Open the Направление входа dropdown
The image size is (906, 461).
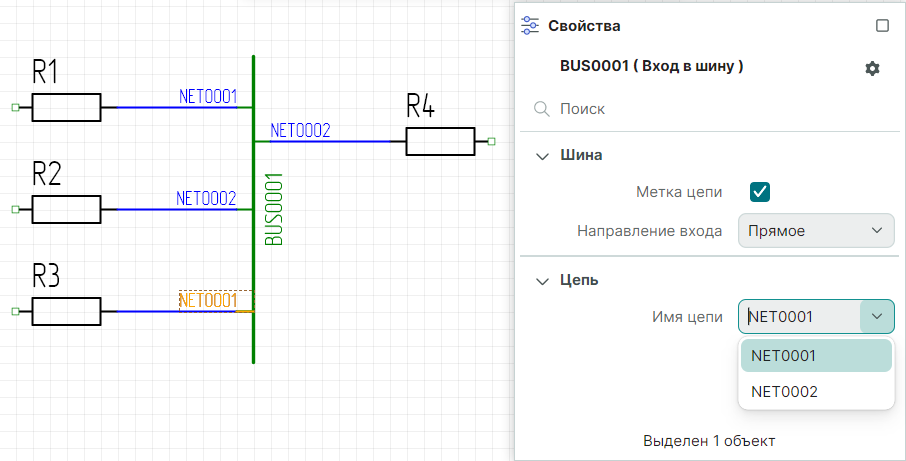pos(815,231)
